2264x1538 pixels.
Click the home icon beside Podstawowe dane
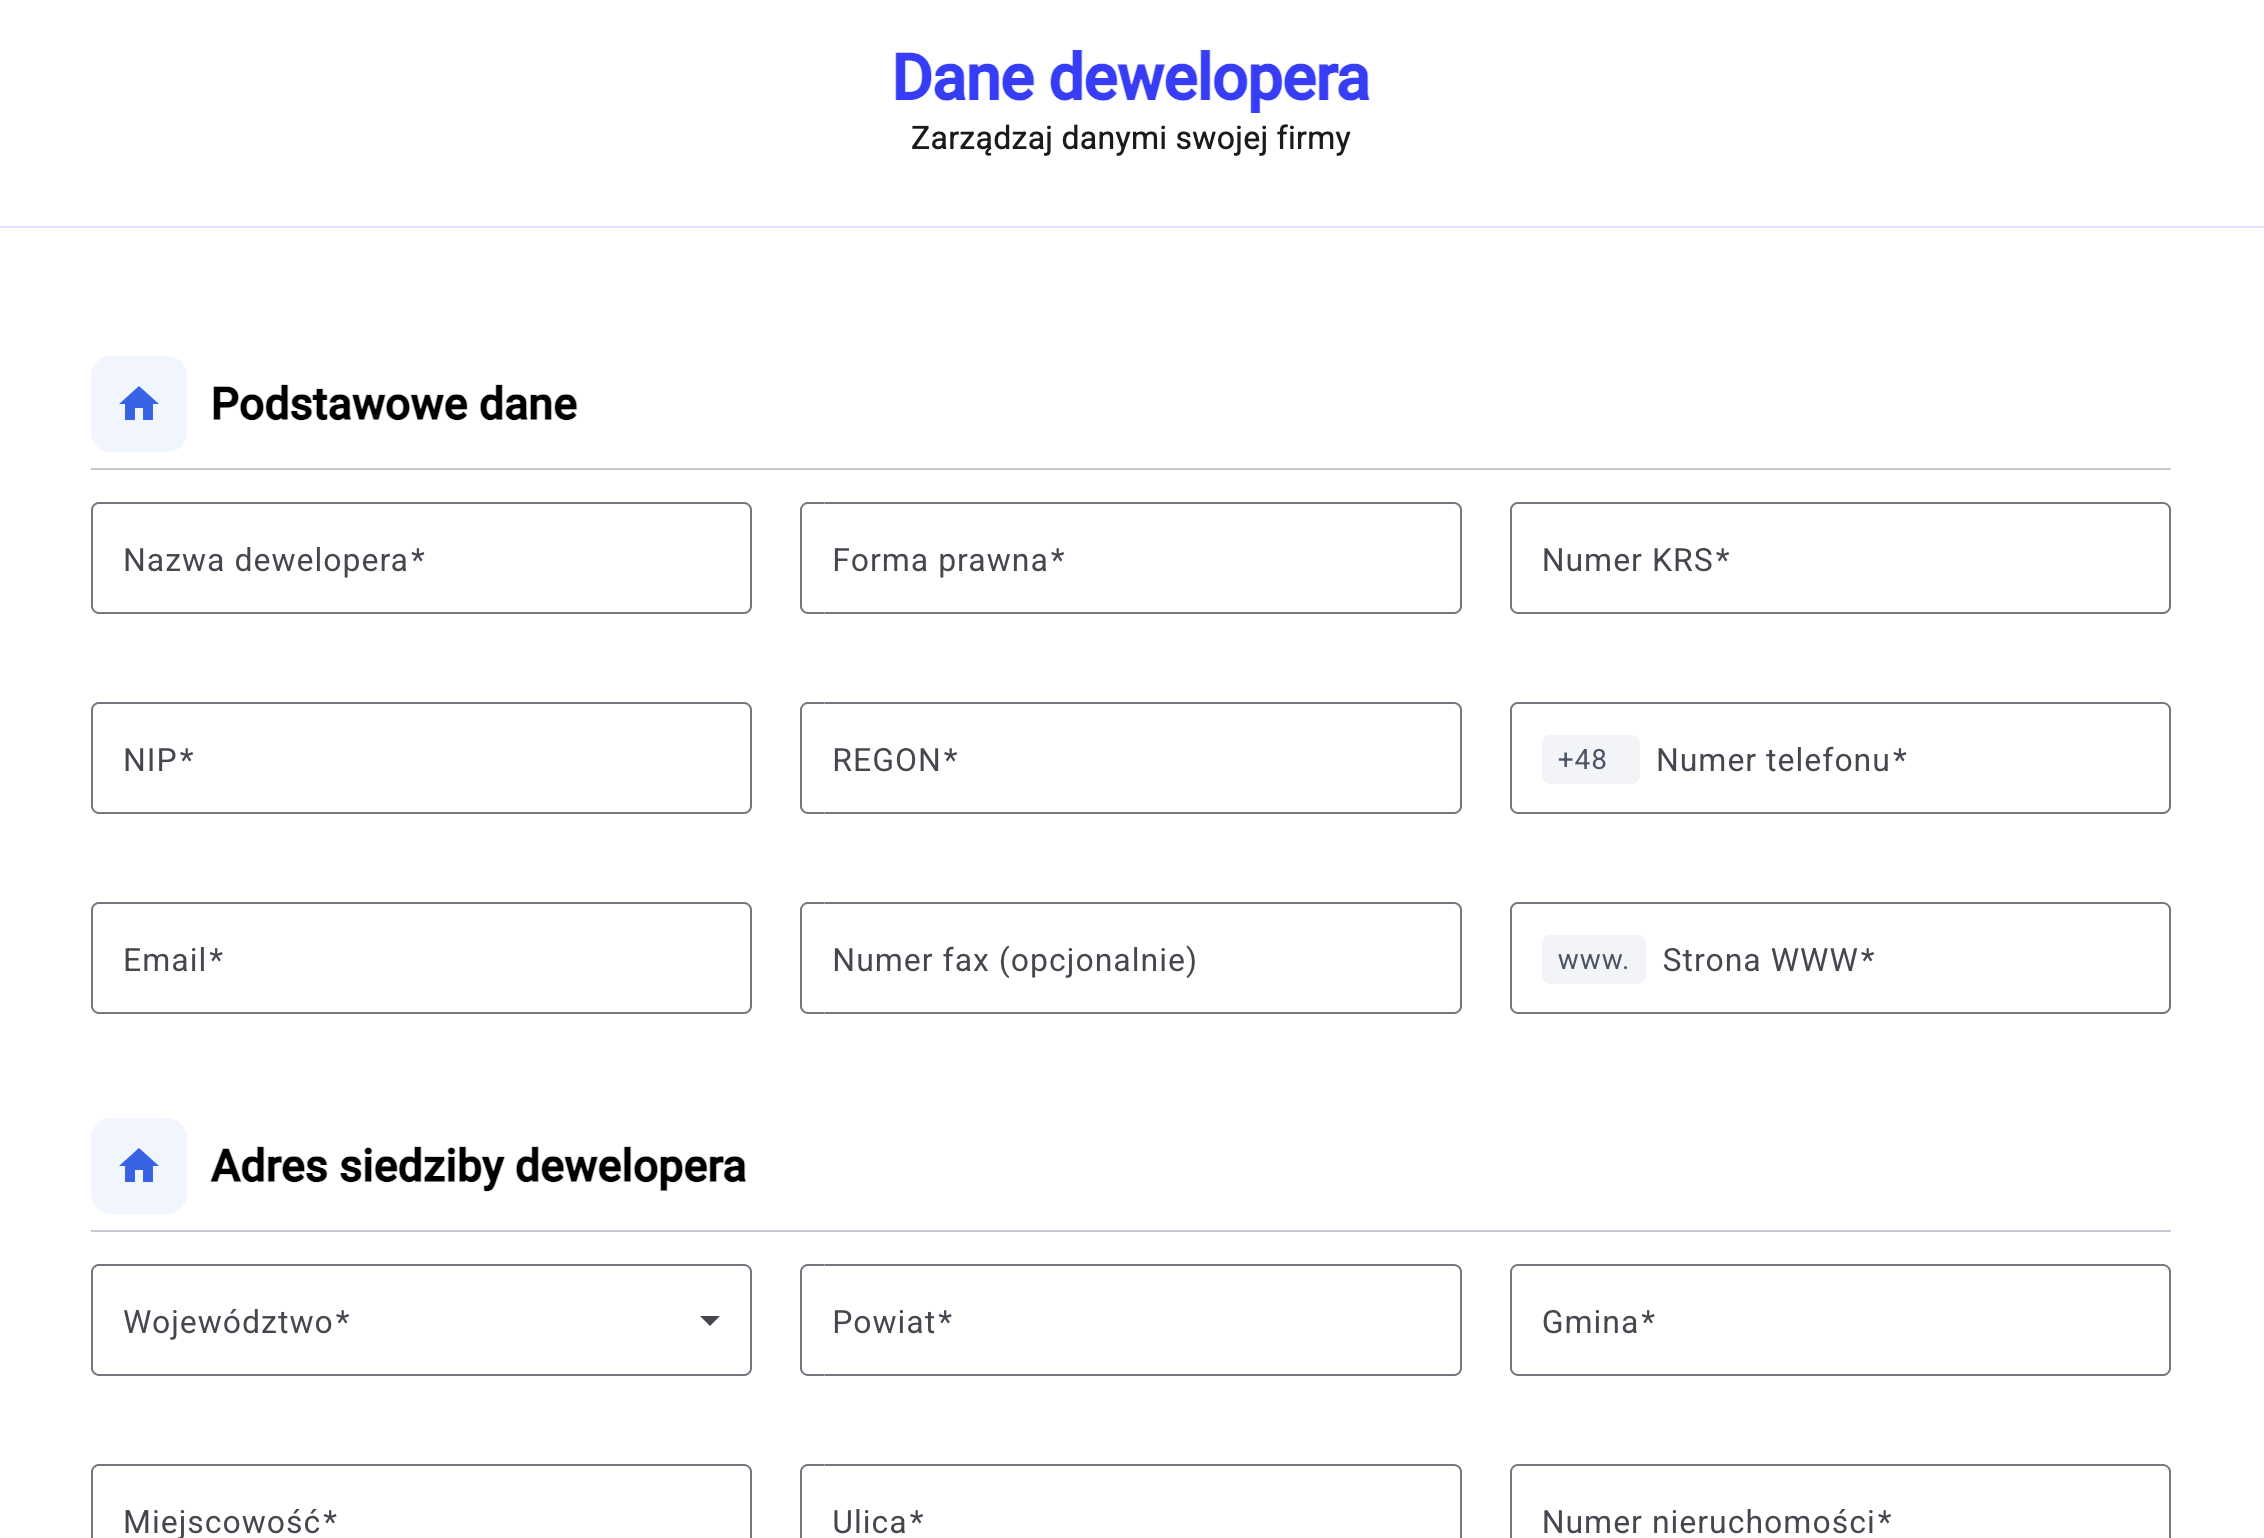[x=138, y=404]
